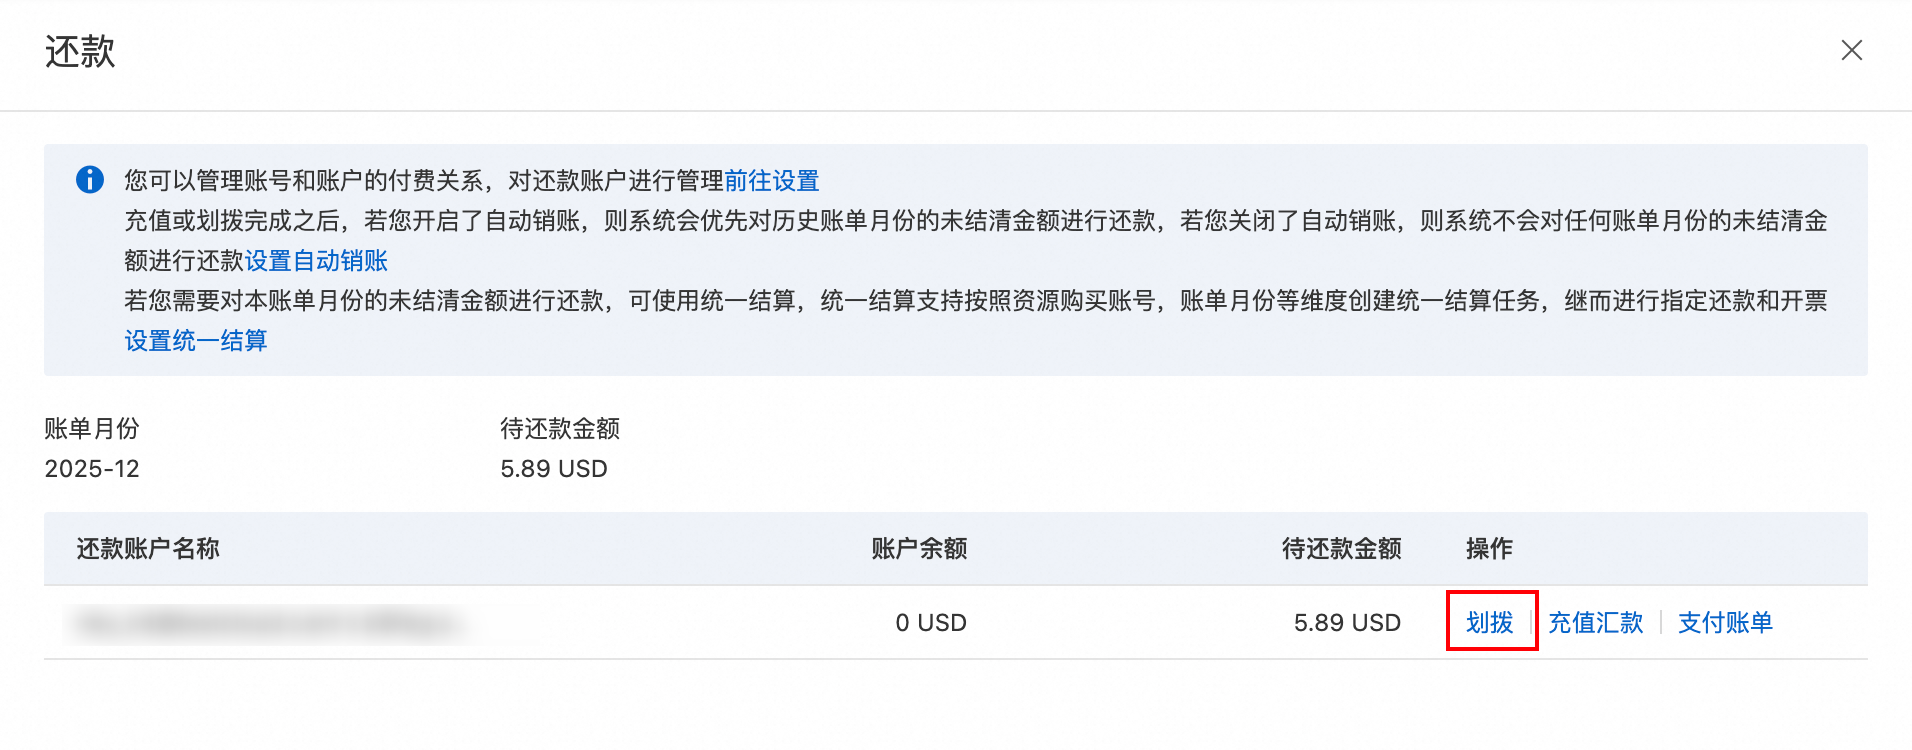Click the 5.89 USD summary amount above table
The image size is (1912, 750).
(x=553, y=469)
